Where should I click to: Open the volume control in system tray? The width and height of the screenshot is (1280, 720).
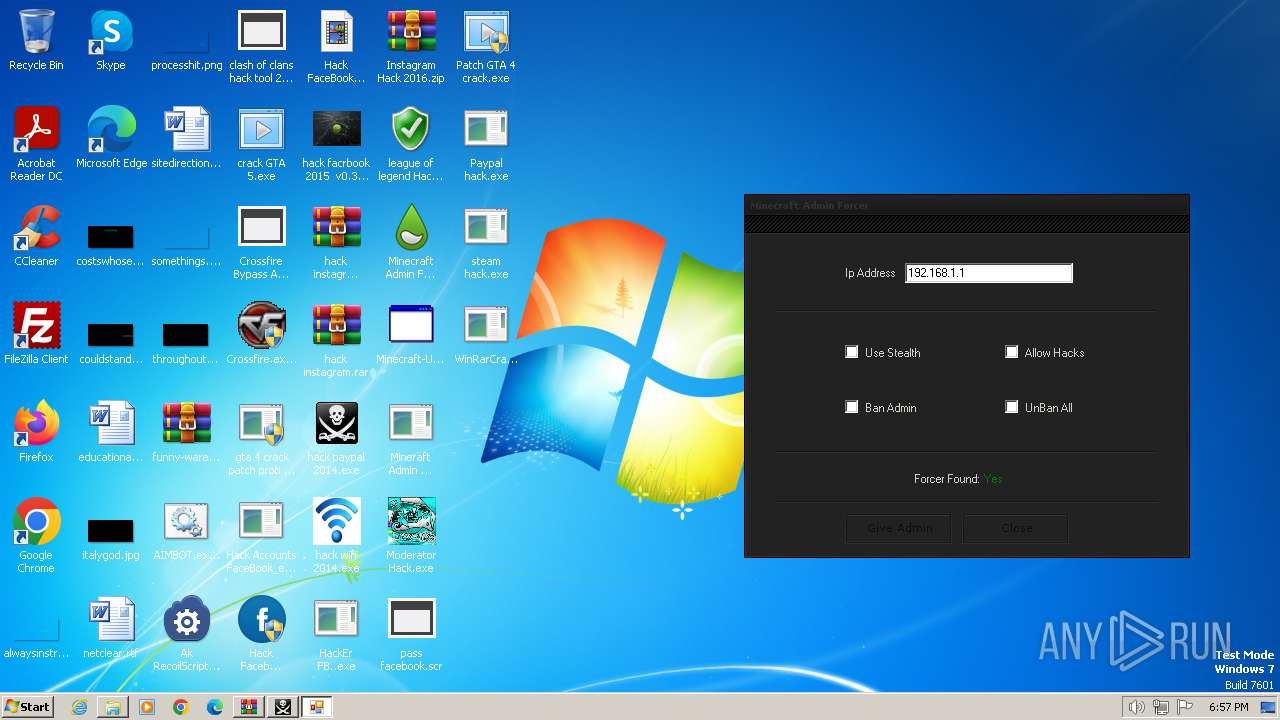(1136, 707)
